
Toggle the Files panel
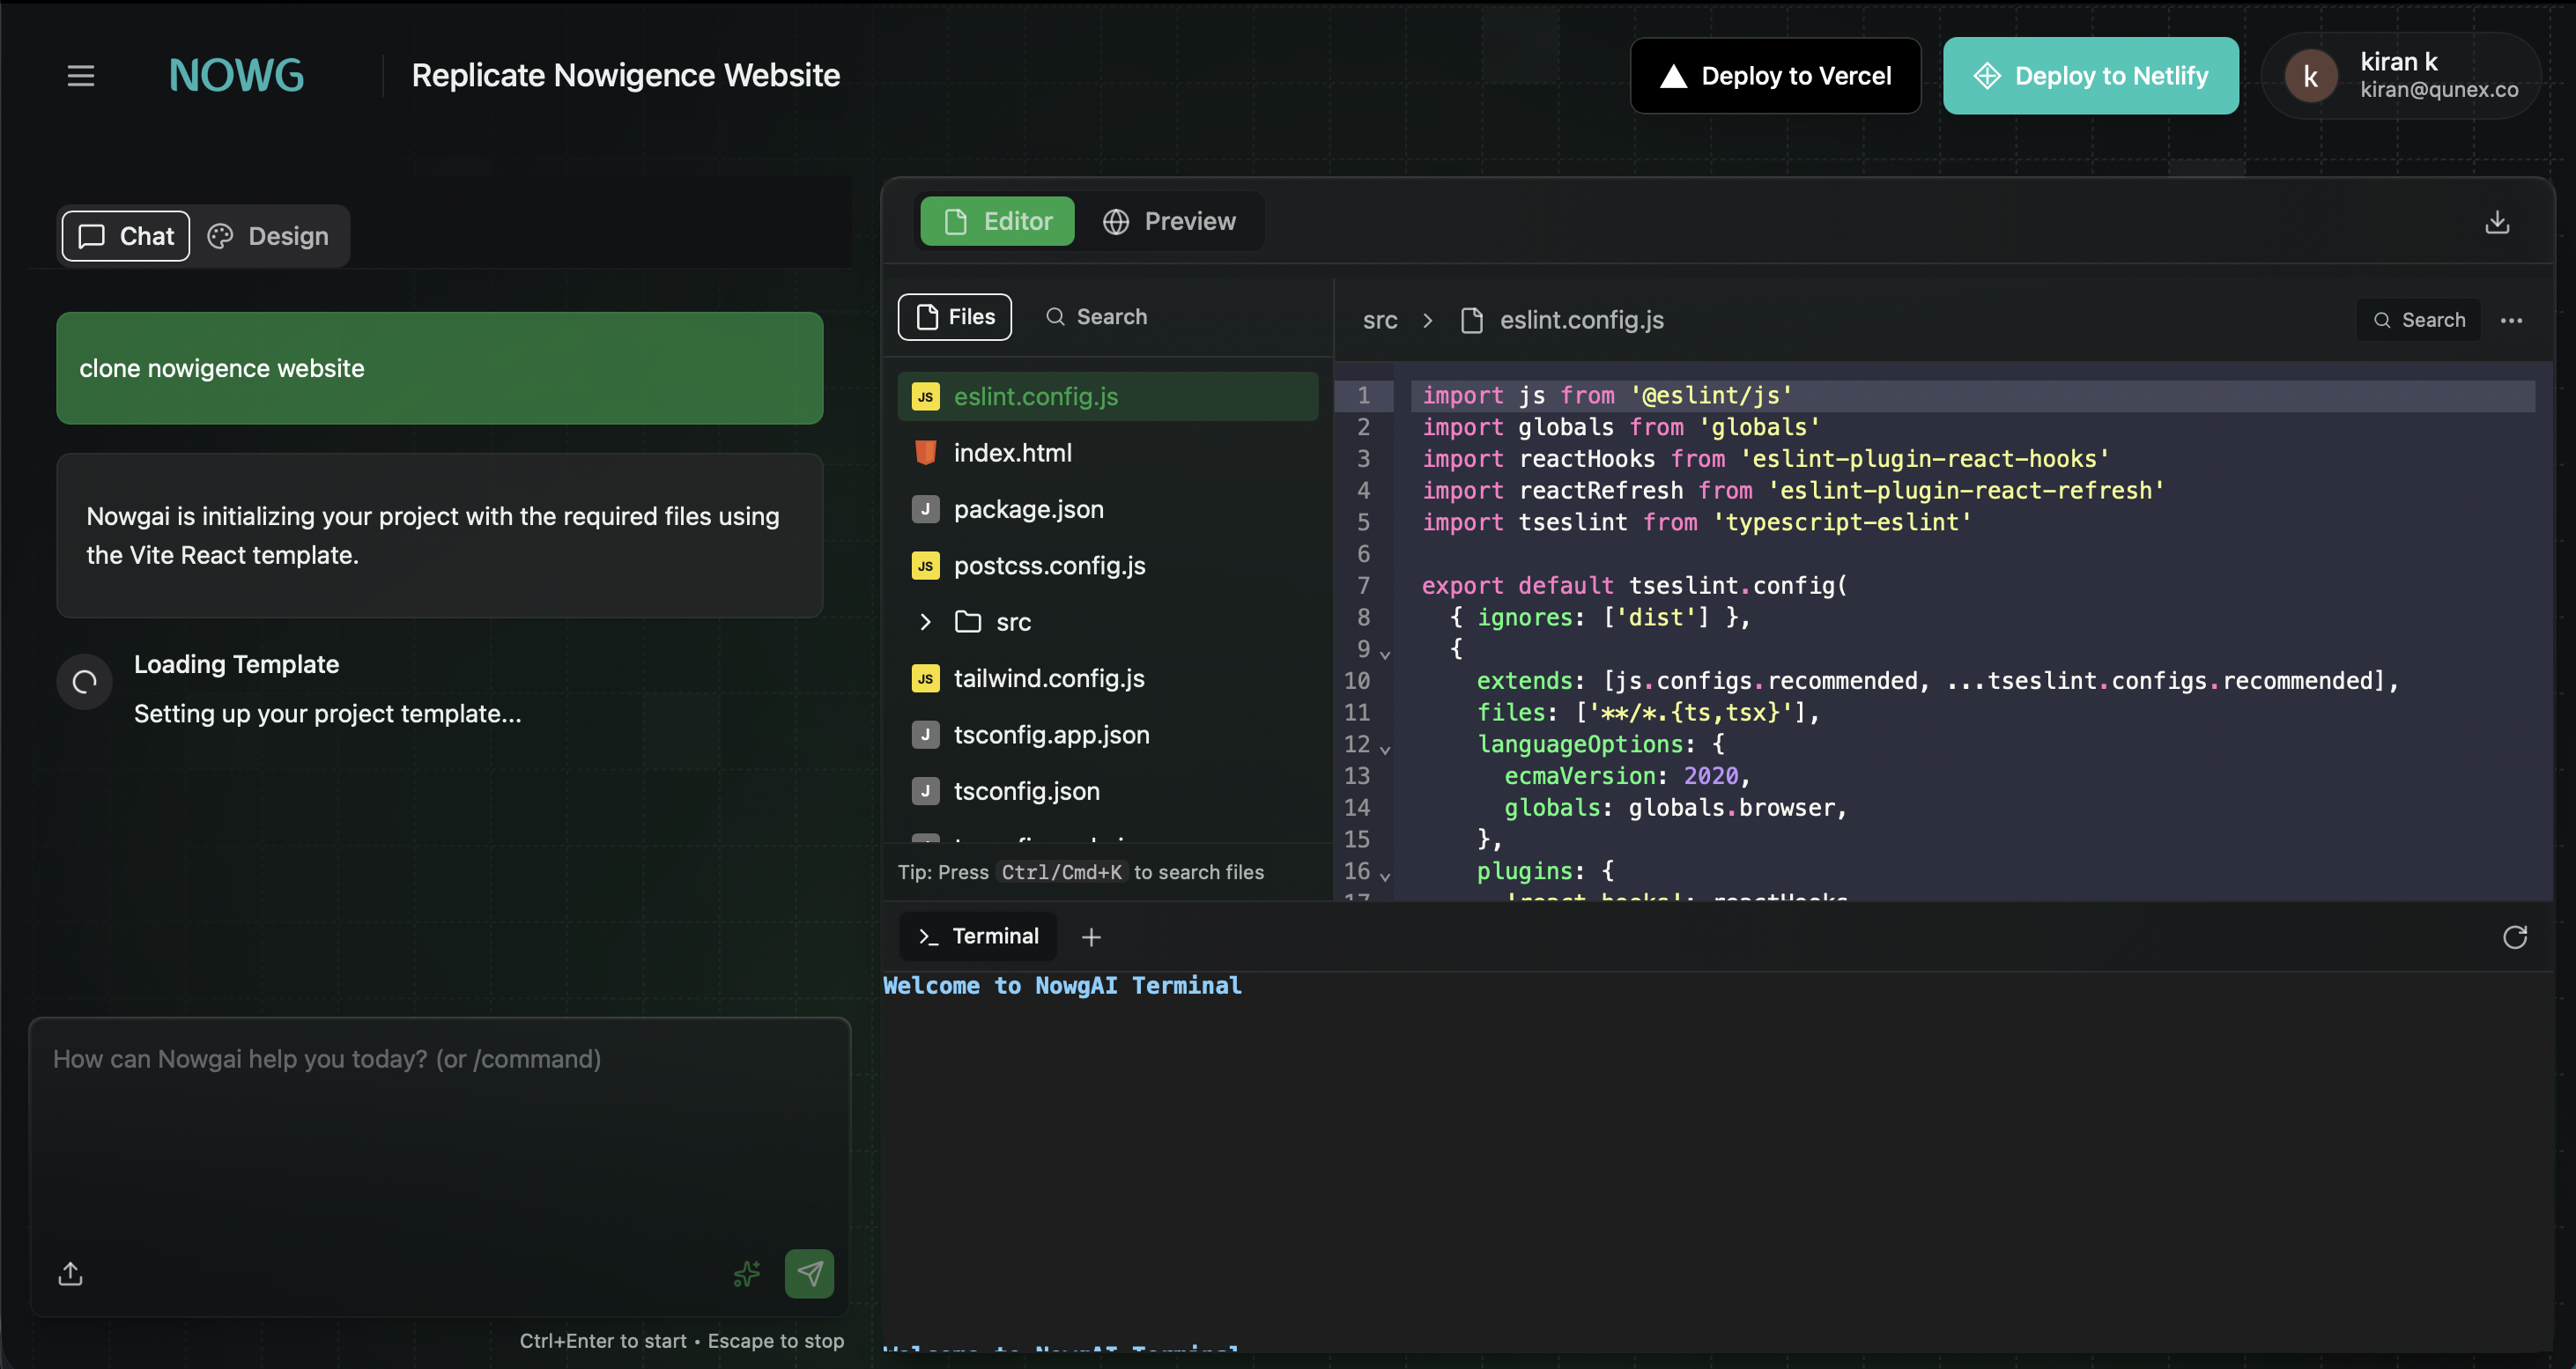click(x=954, y=316)
